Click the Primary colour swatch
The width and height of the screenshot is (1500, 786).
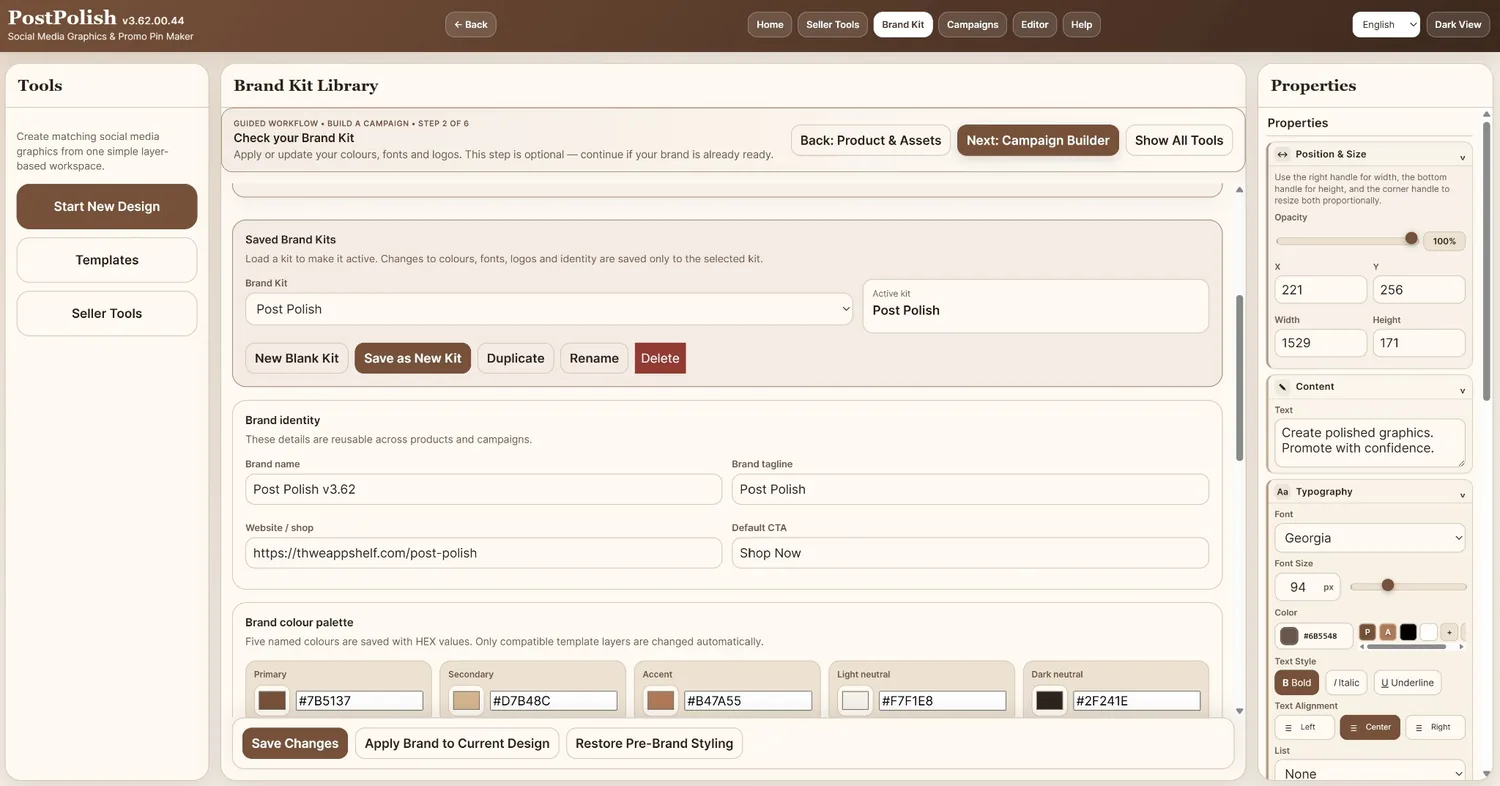tap(272, 701)
